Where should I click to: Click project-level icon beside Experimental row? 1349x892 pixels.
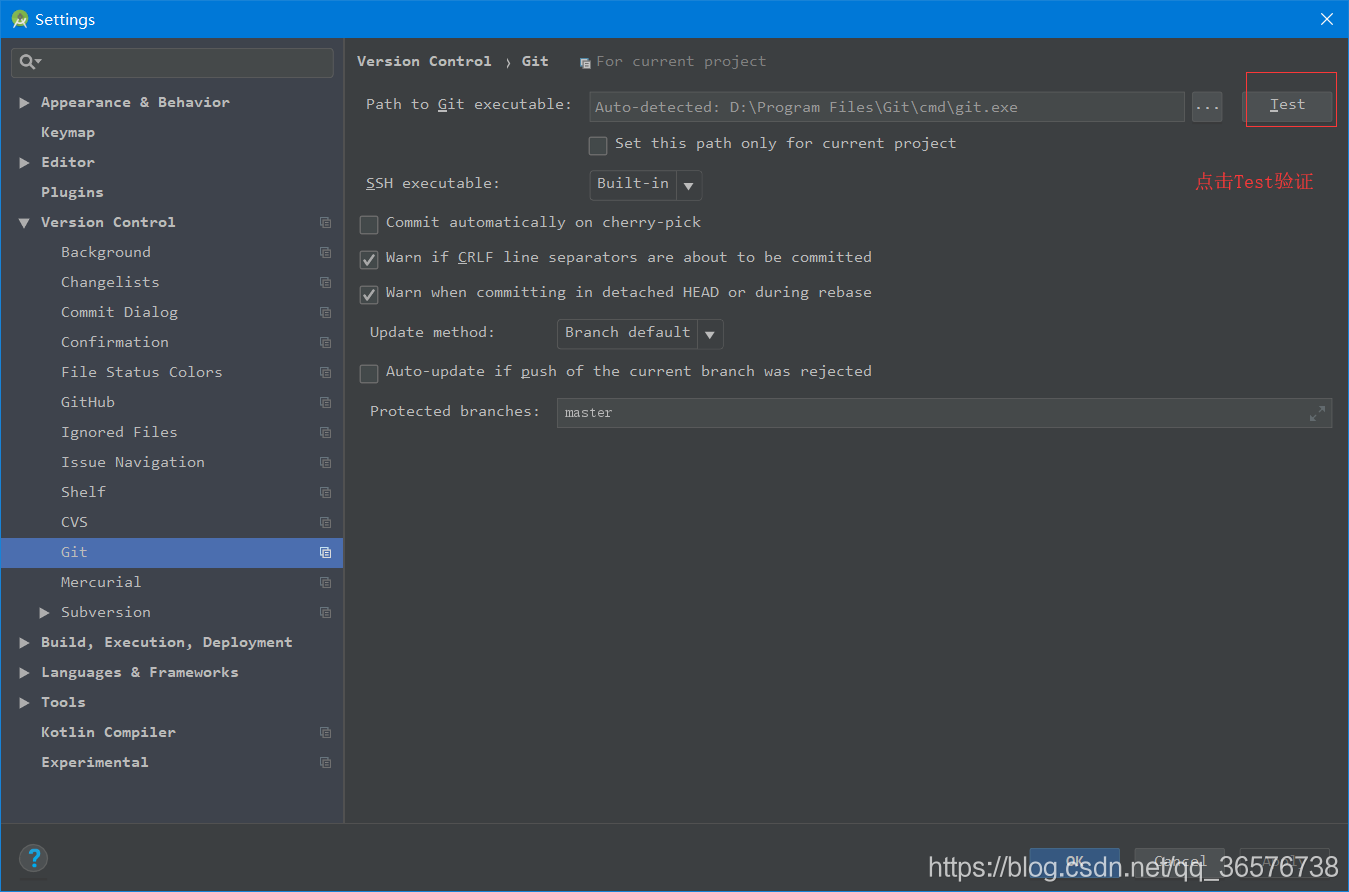point(325,762)
